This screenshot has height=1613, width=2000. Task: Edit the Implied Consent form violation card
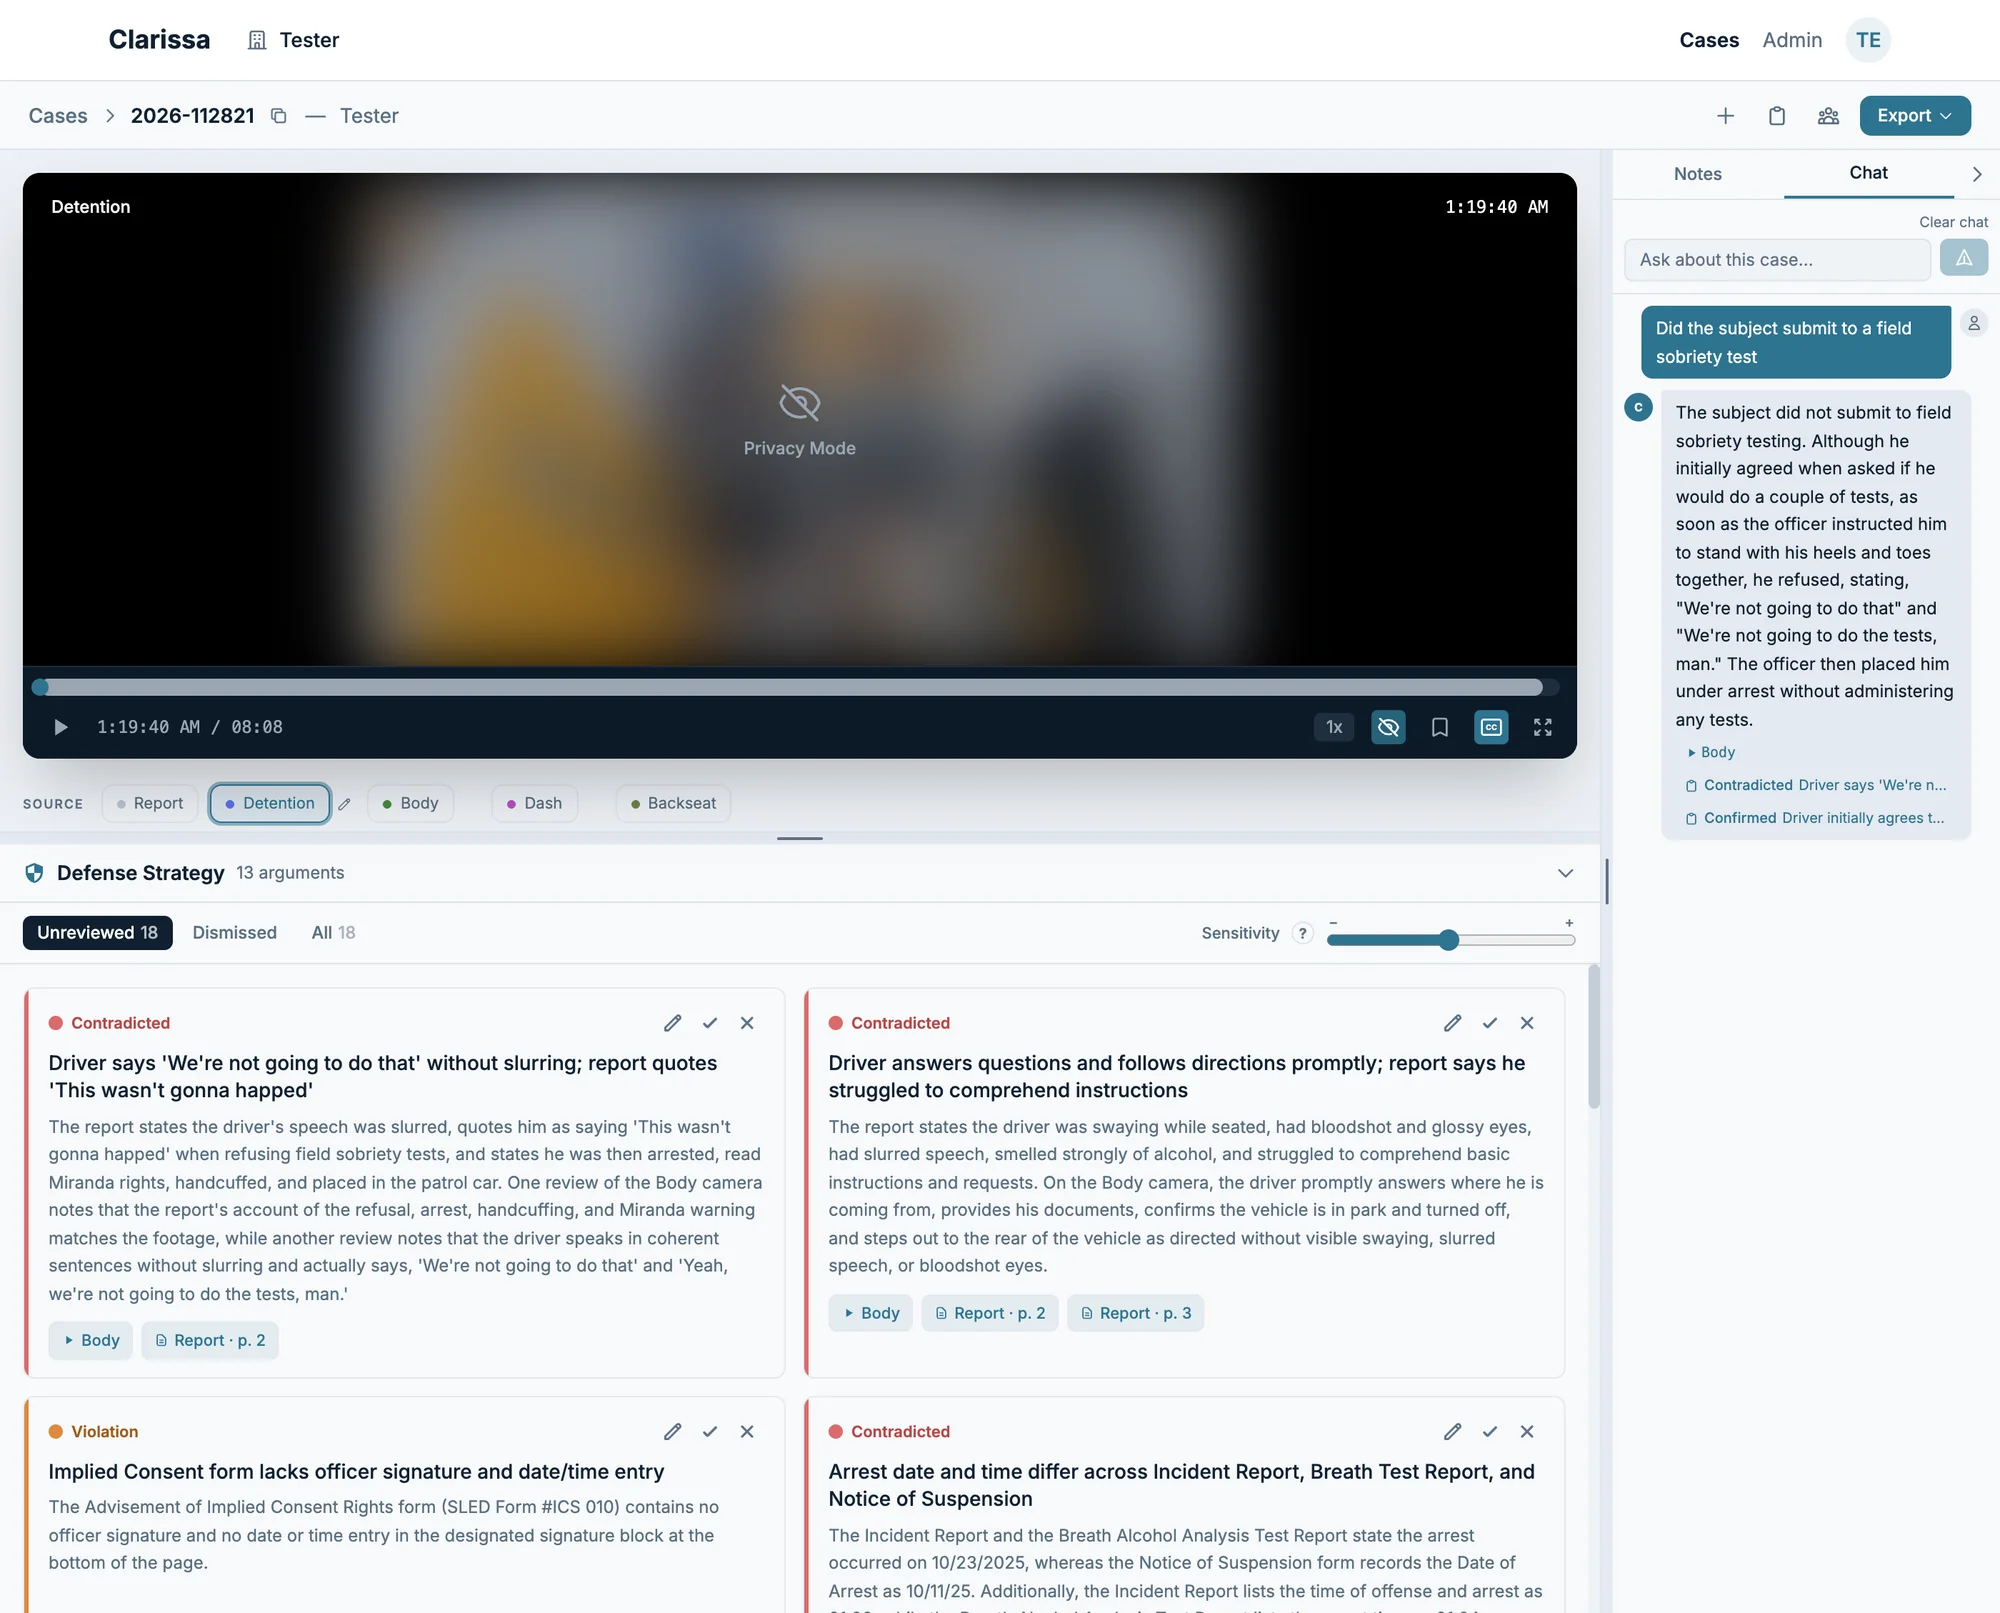pyautogui.click(x=673, y=1432)
